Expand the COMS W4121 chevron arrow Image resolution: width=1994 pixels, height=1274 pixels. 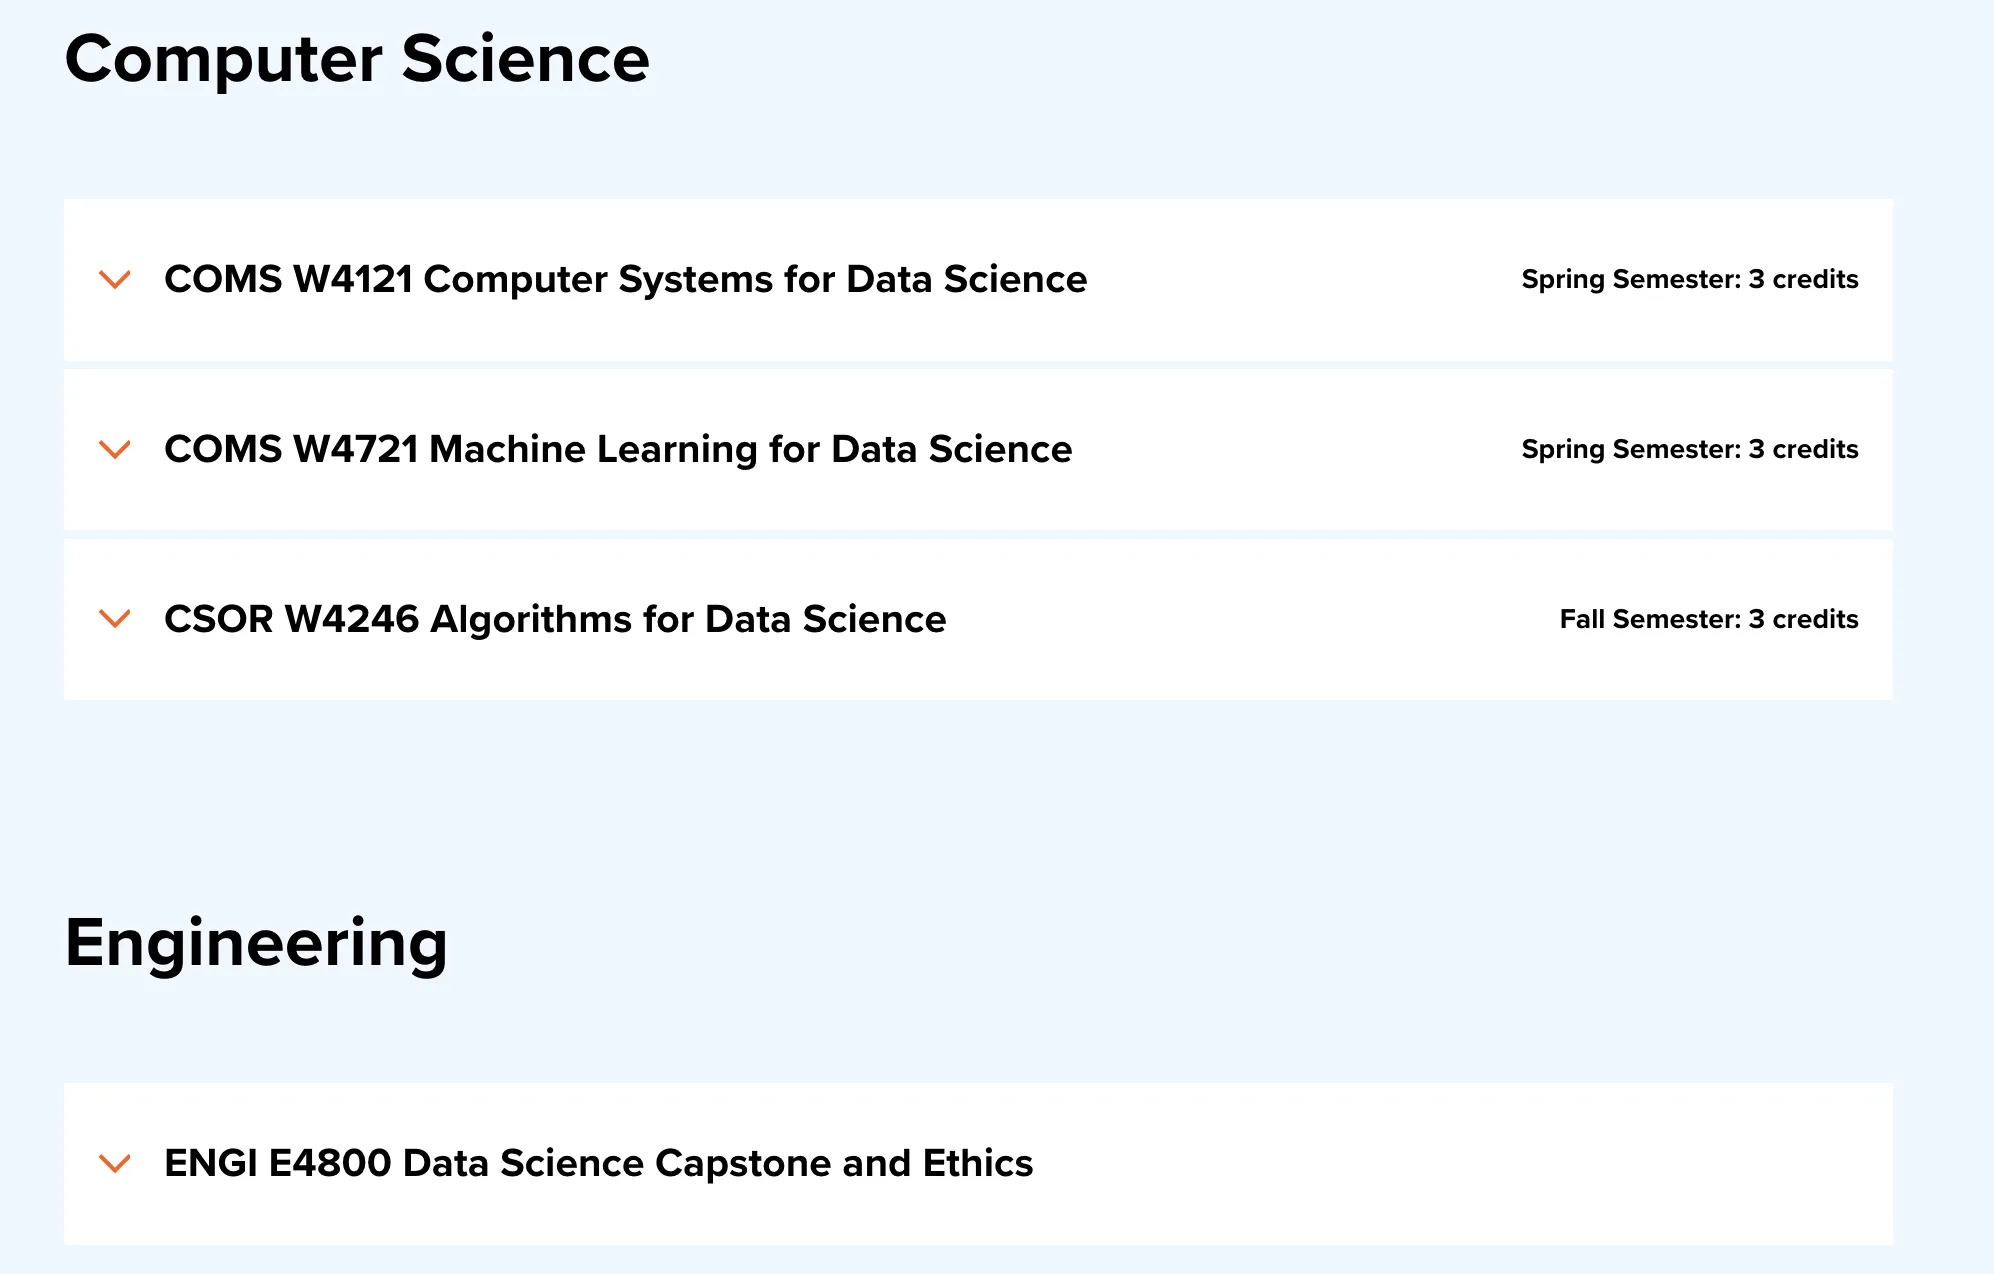[x=115, y=280]
